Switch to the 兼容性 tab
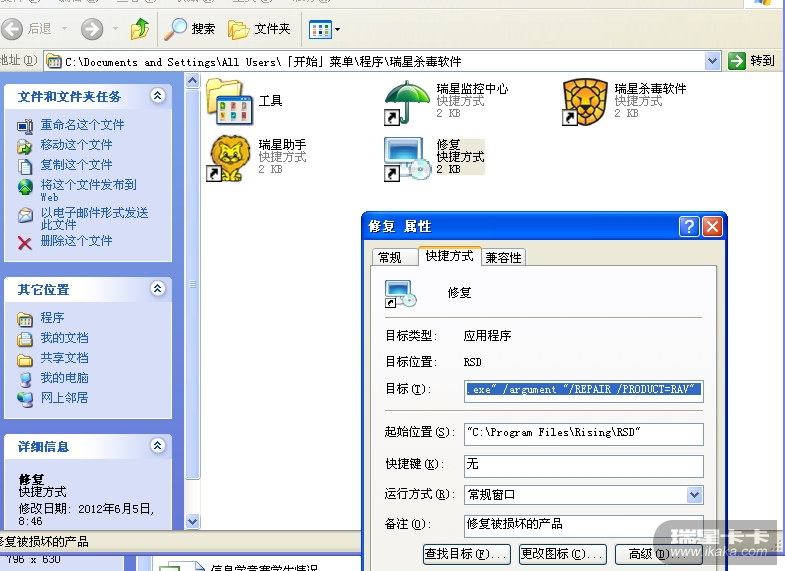 pyautogui.click(x=503, y=258)
